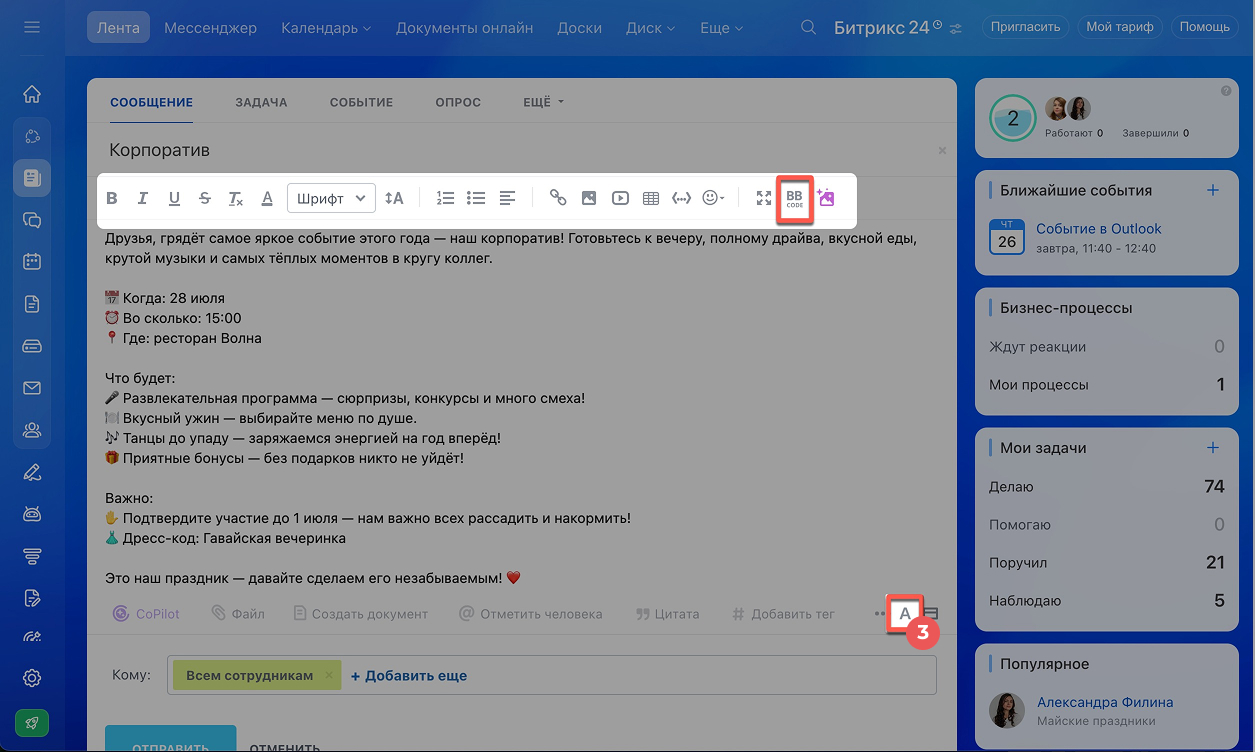1255x752 pixels.
Task: Open Мой тариф
Action: click(1120, 27)
